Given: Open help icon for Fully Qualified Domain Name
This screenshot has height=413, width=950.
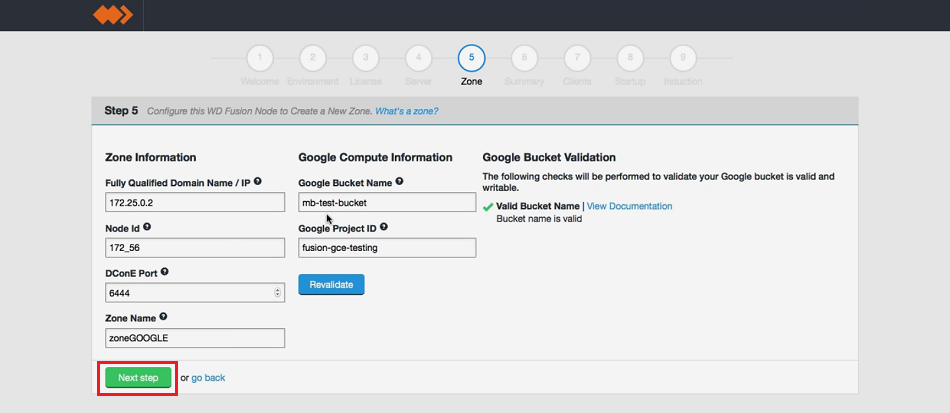Looking at the screenshot, I should point(257,181).
